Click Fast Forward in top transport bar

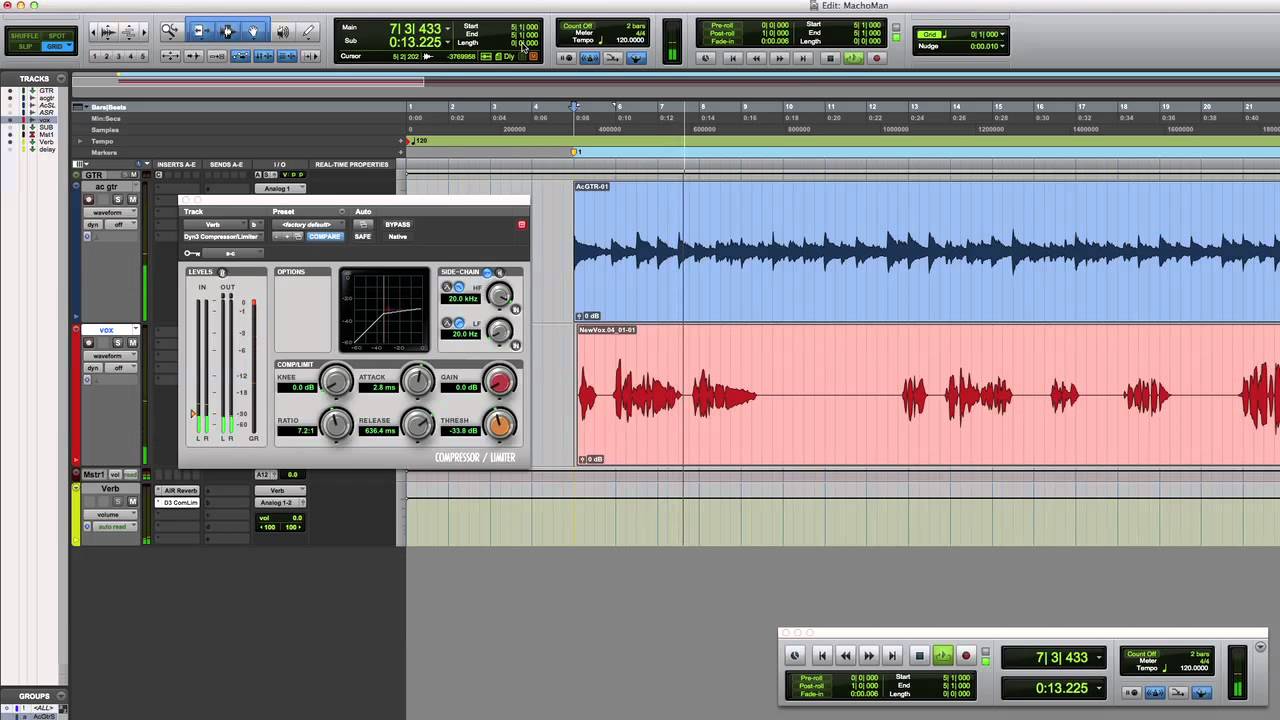click(x=780, y=58)
